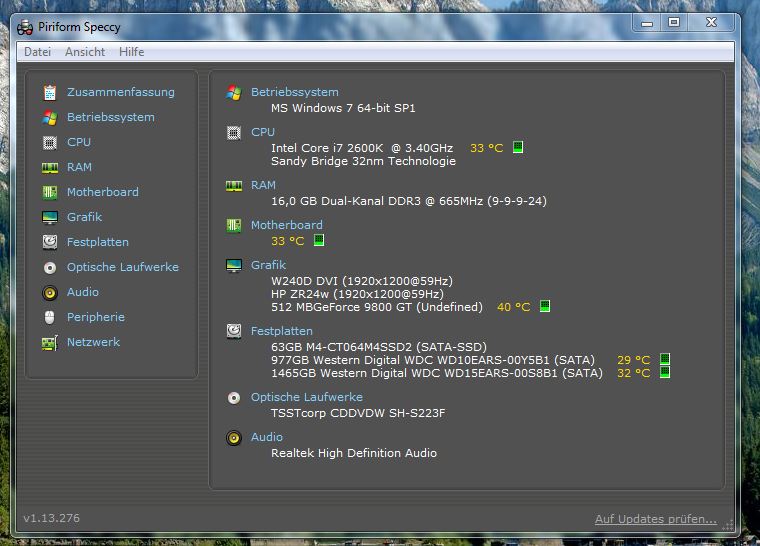Select Zusammenfassung in the sidebar
This screenshot has width=760, height=546.
point(121,92)
